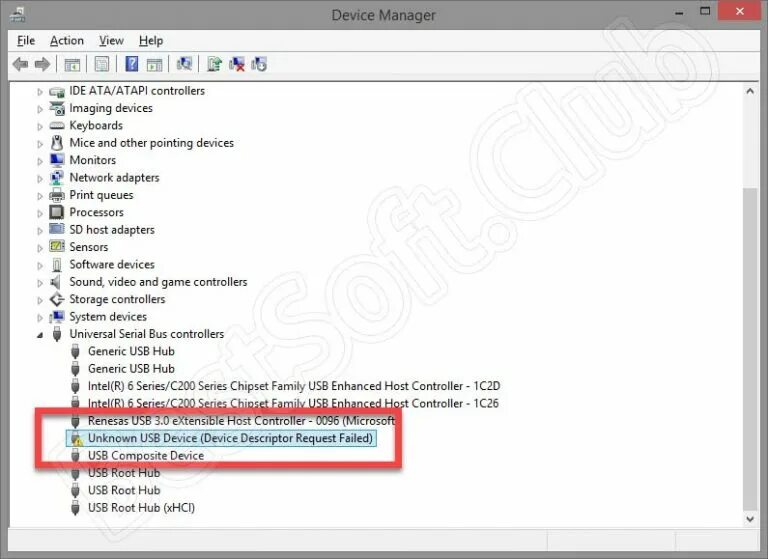Expand the Print queues node

[x=40, y=196]
